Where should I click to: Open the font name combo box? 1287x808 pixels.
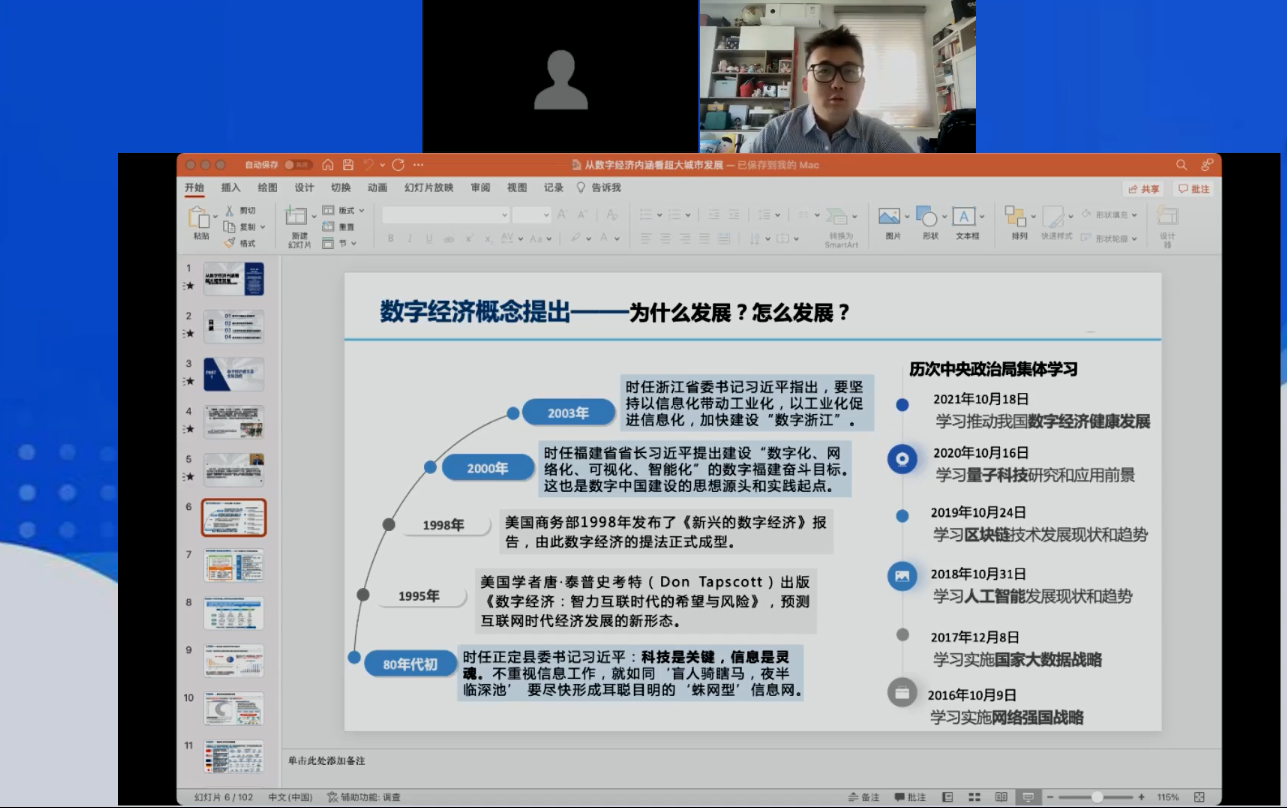coord(446,214)
